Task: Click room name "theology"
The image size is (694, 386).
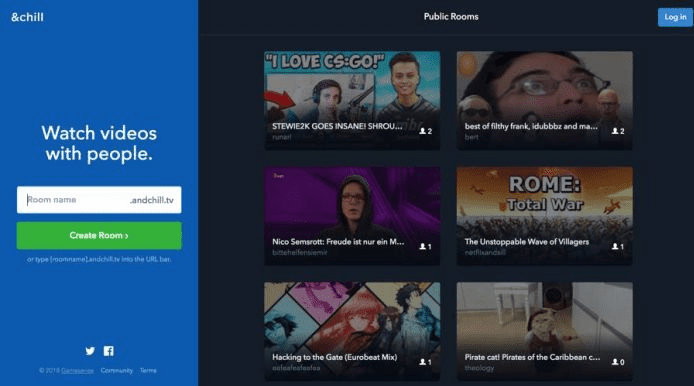Action: [x=479, y=368]
